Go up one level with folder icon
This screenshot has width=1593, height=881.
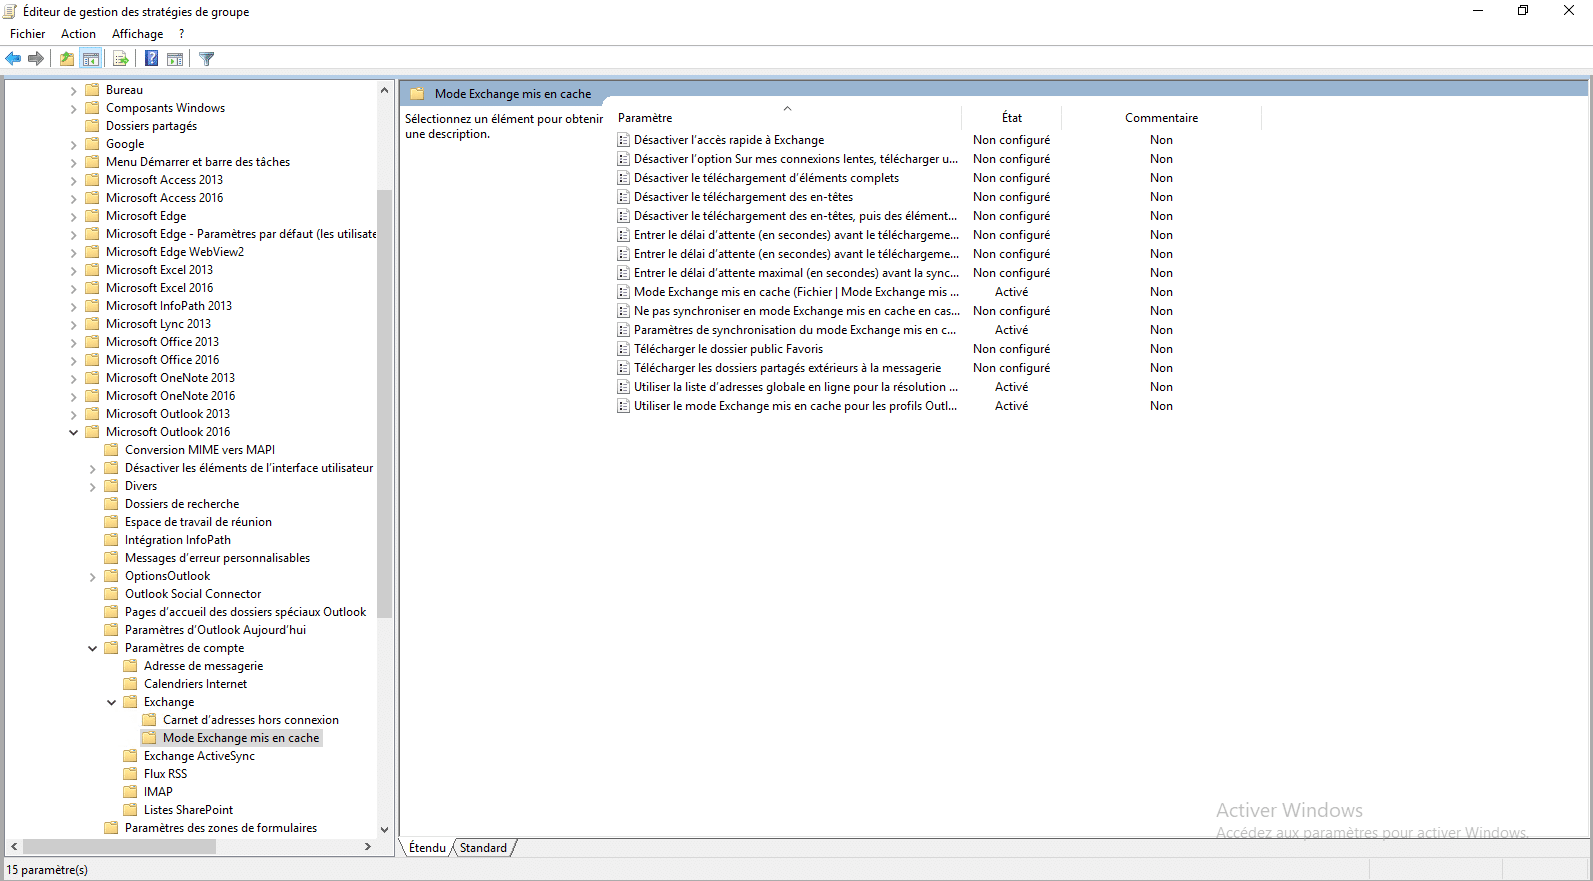point(66,59)
